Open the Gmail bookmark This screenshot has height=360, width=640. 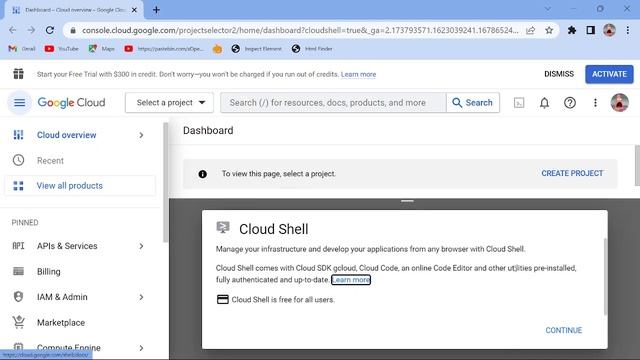pos(22,49)
